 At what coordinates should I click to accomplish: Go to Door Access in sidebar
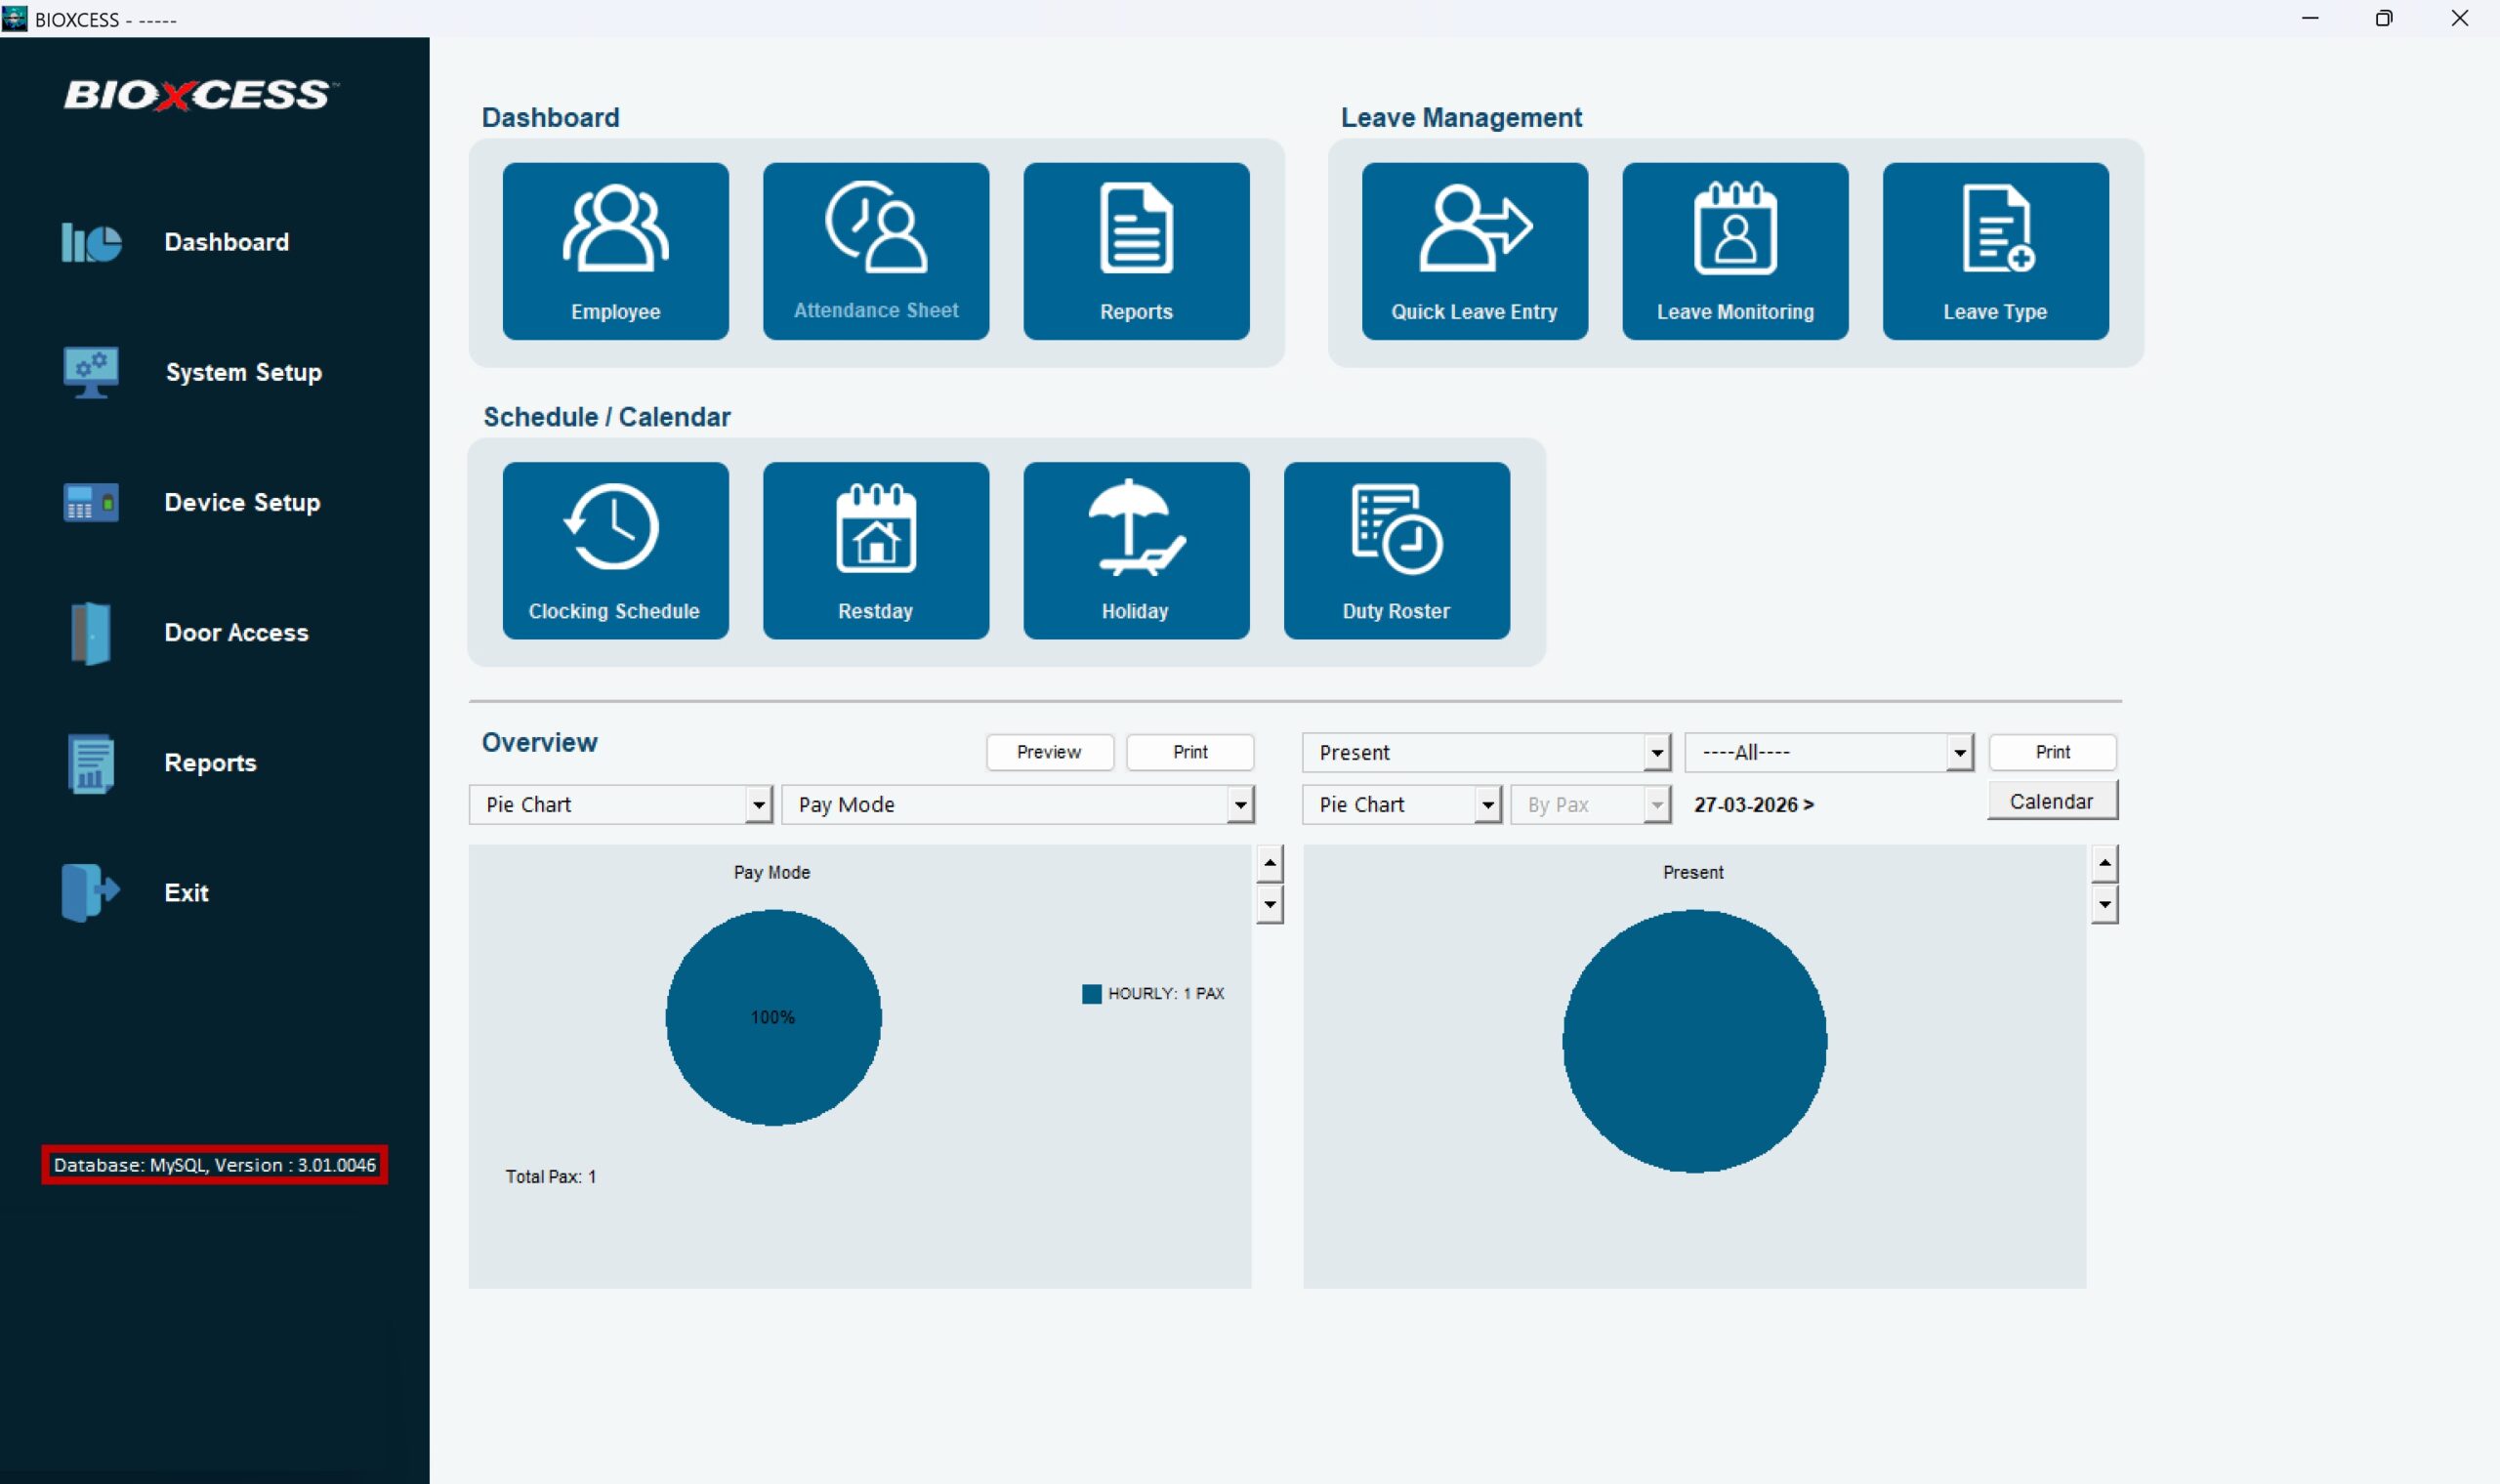[235, 632]
